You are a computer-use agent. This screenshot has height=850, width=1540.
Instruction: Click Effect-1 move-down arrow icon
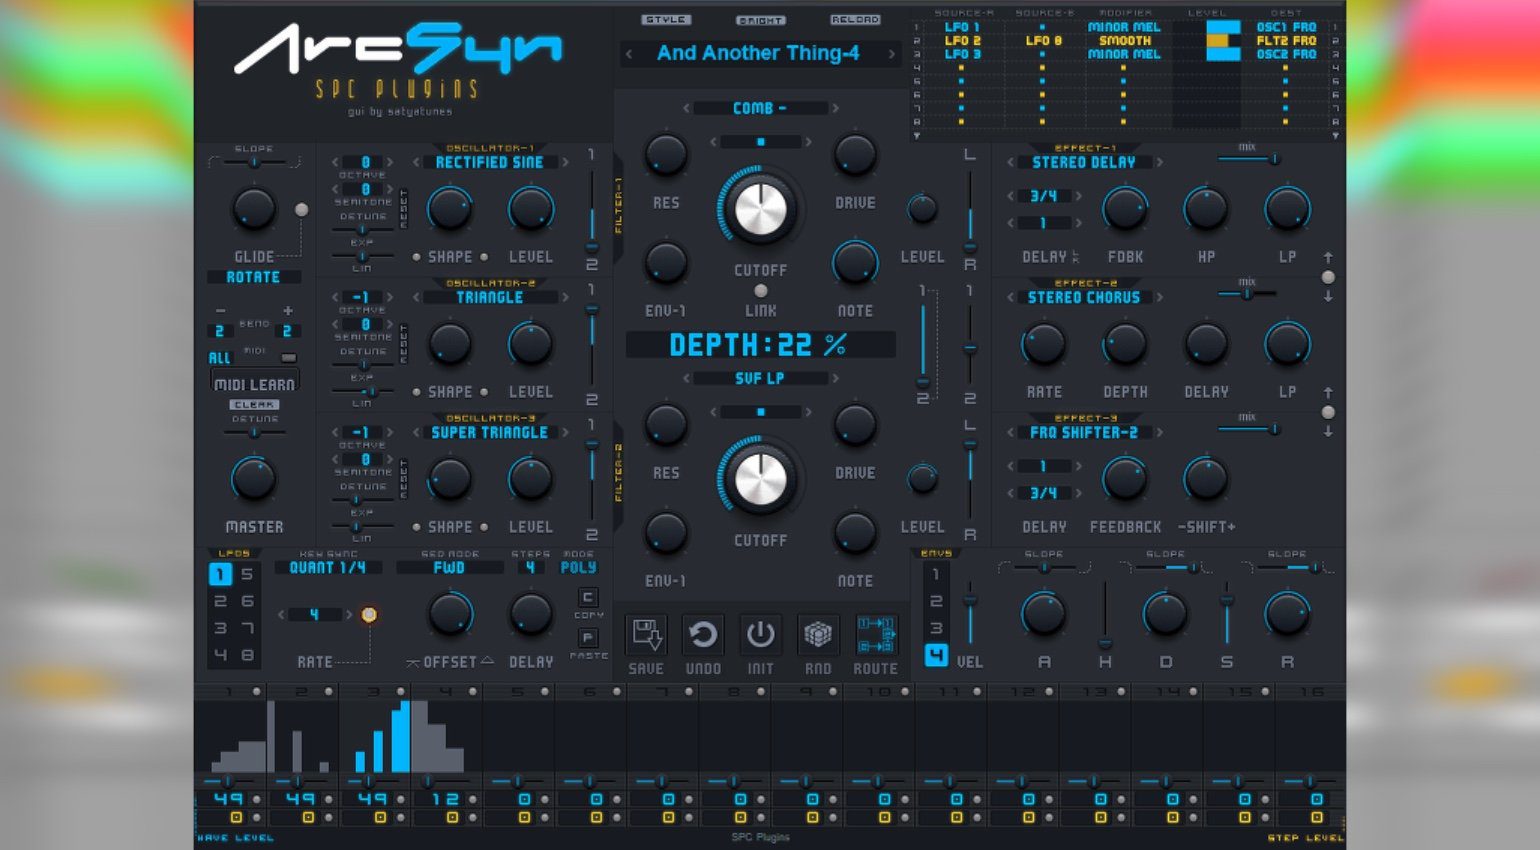point(1328,297)
